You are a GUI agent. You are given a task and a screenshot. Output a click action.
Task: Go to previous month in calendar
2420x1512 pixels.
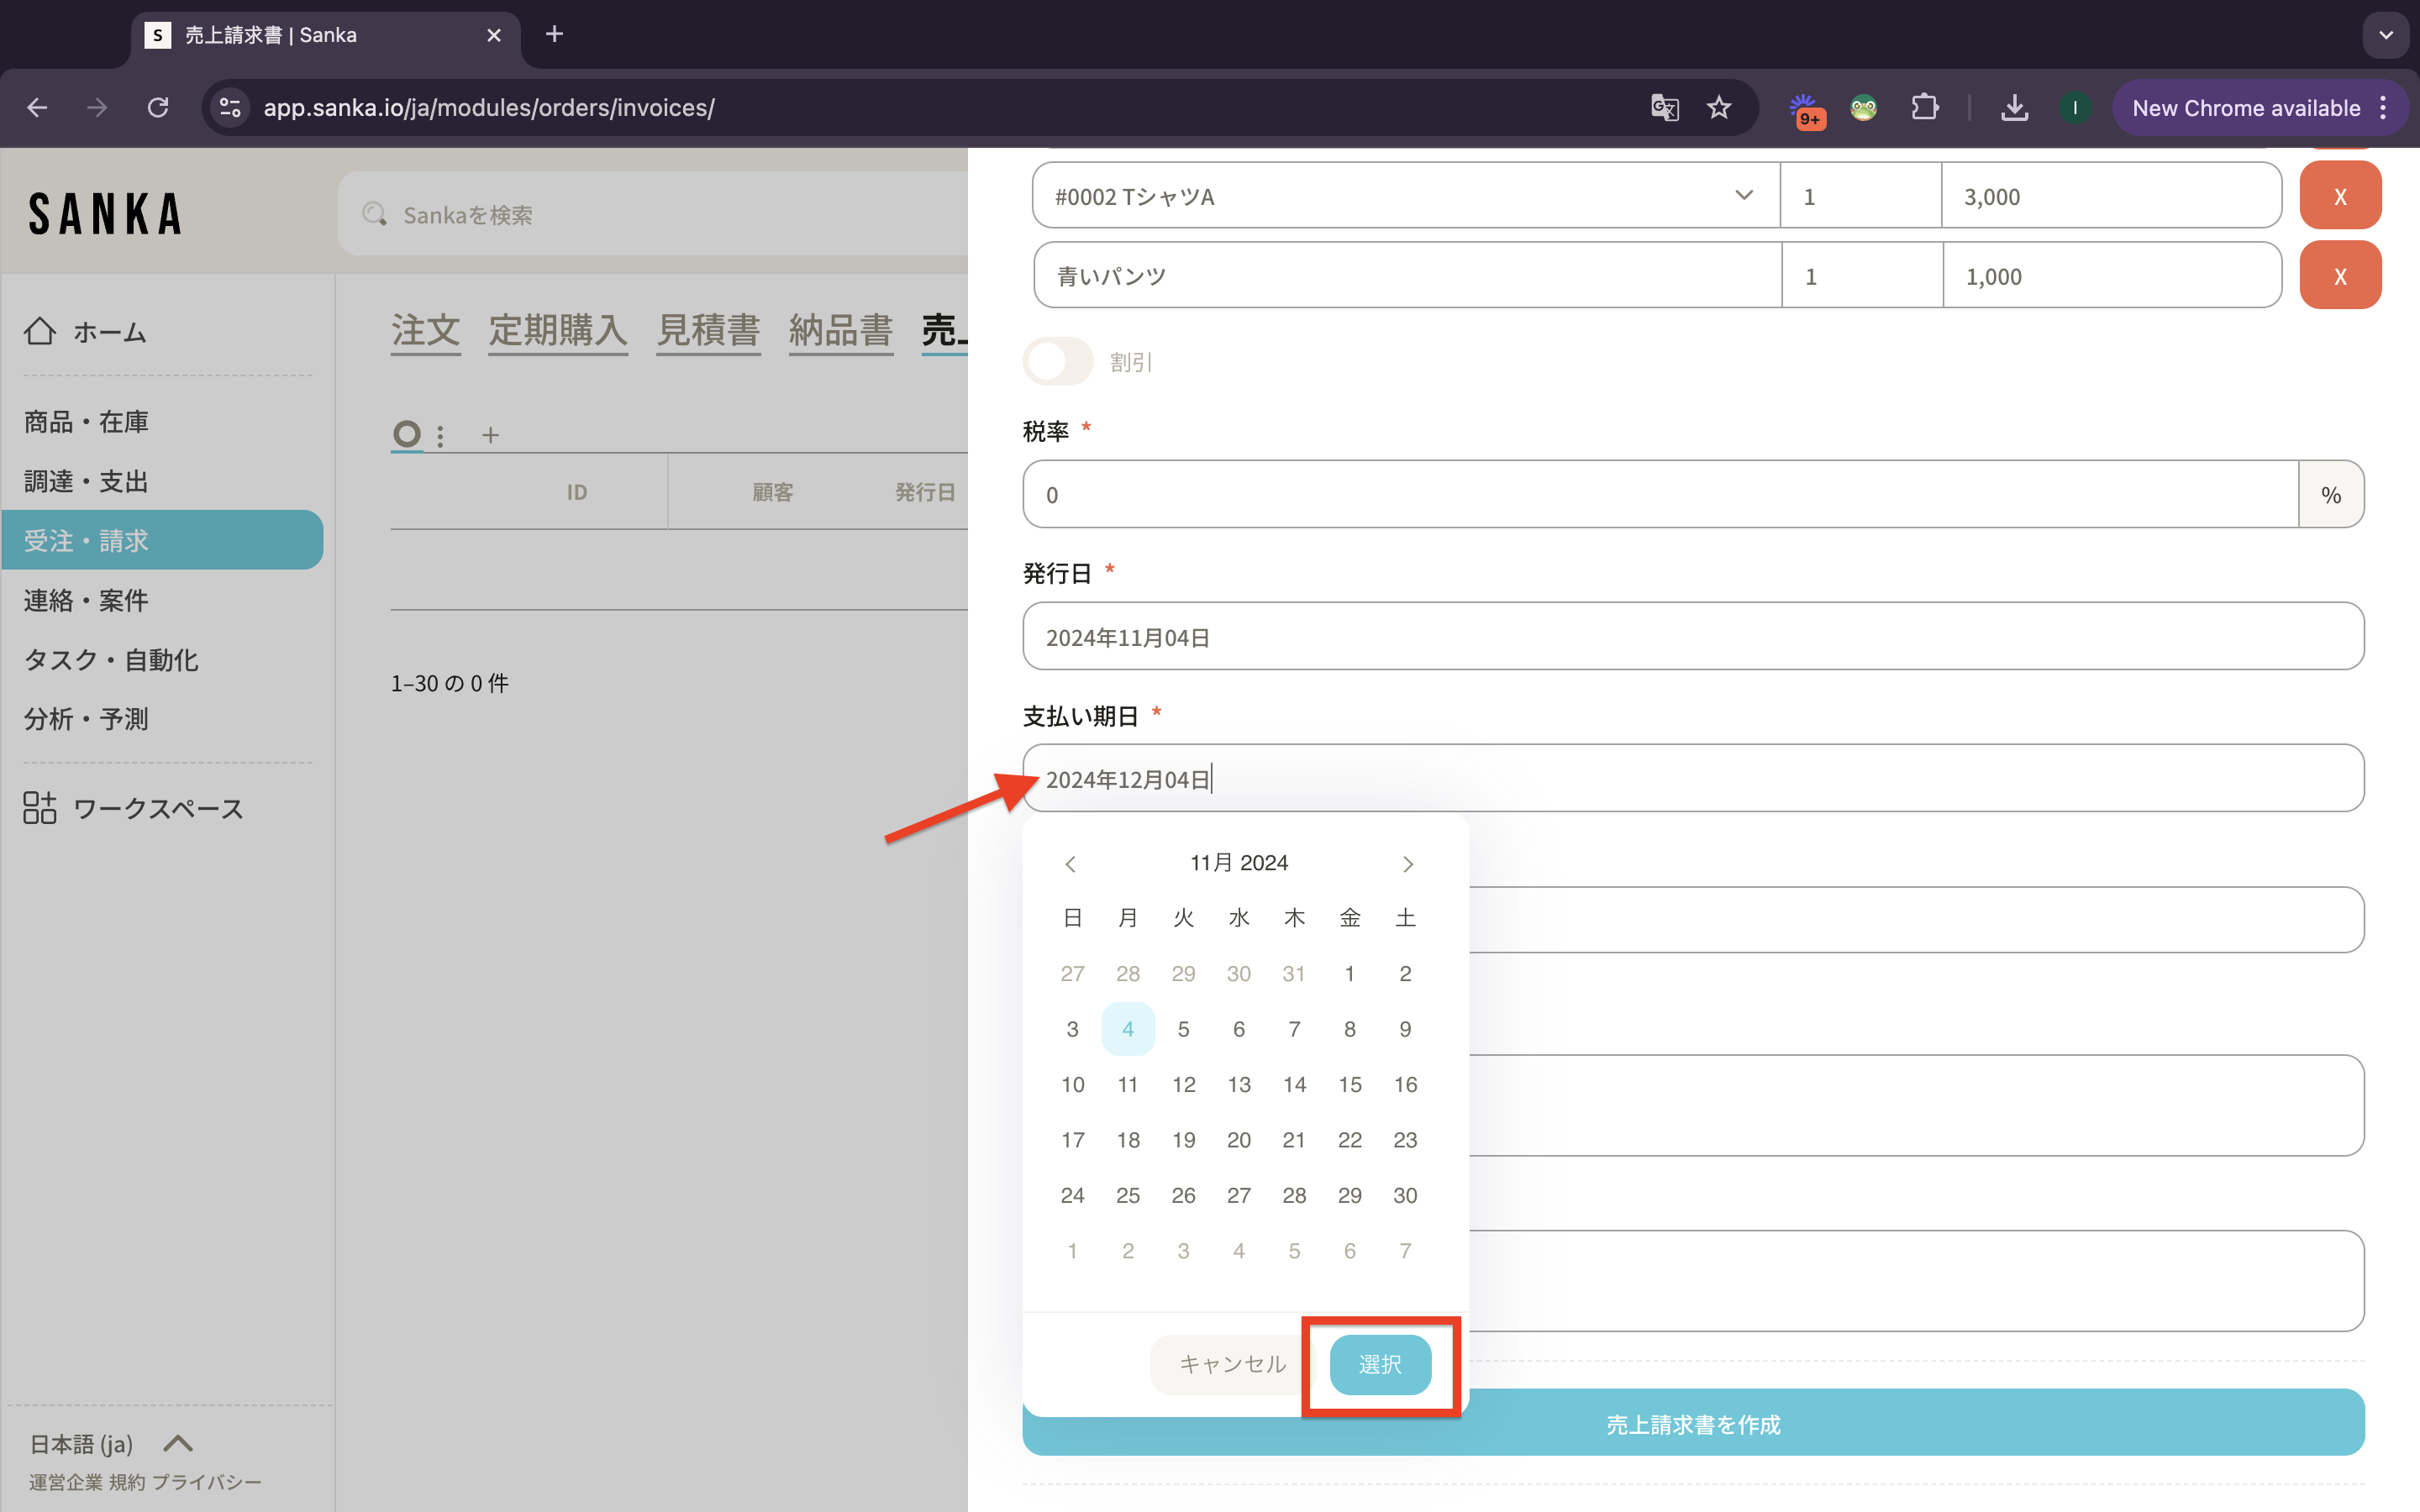click(x=1070, y=864)
